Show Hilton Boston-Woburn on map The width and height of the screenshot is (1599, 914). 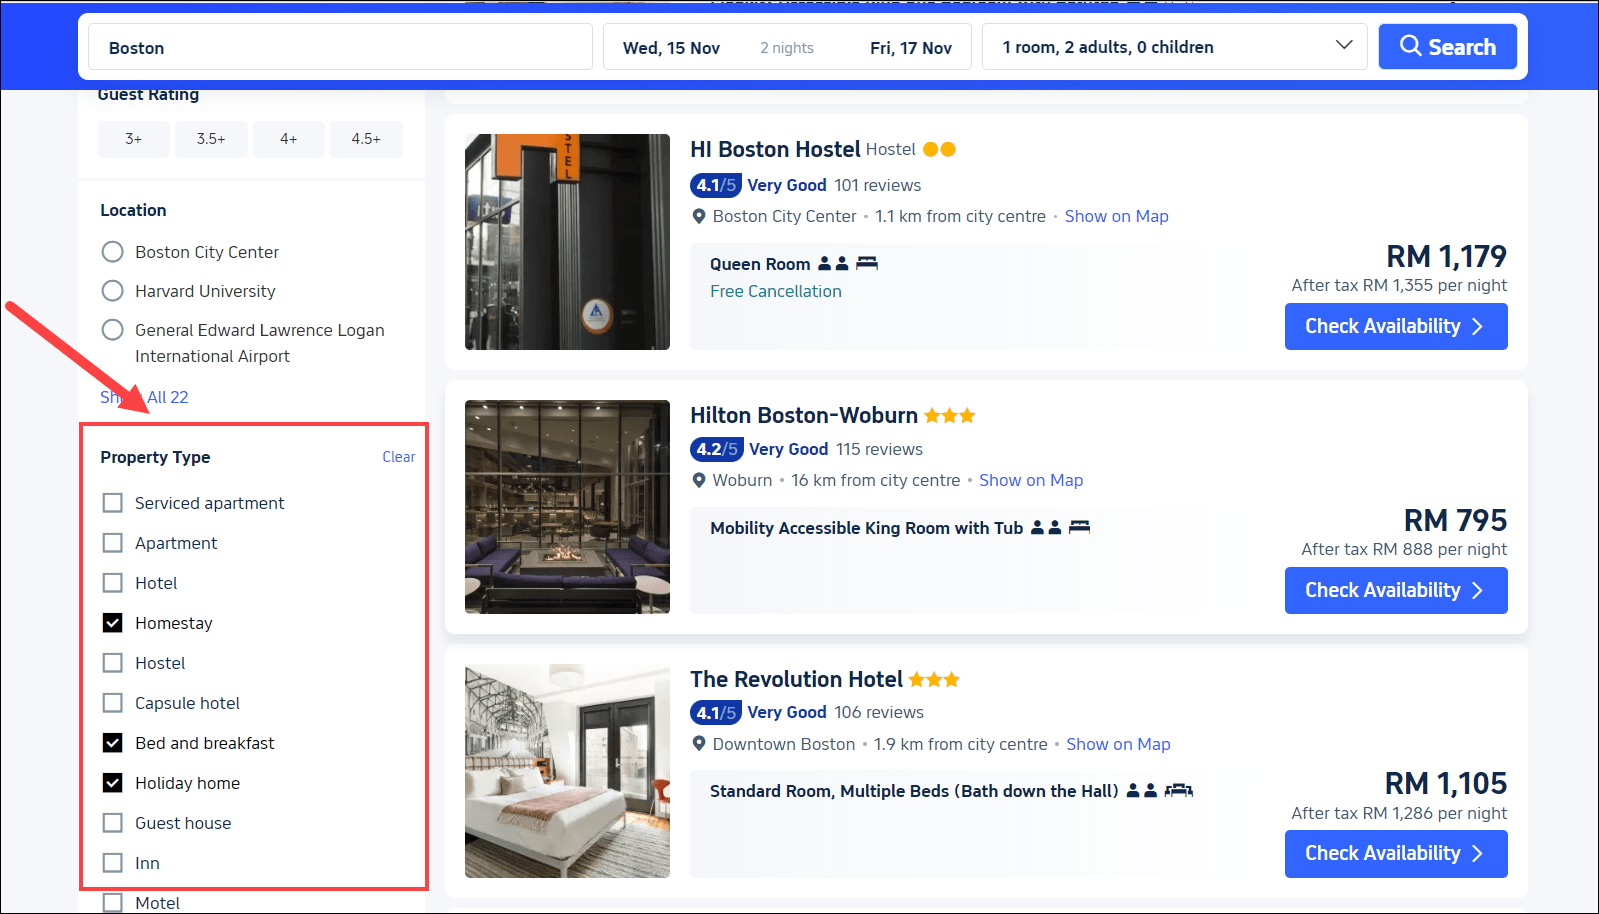pos(1031,480)
